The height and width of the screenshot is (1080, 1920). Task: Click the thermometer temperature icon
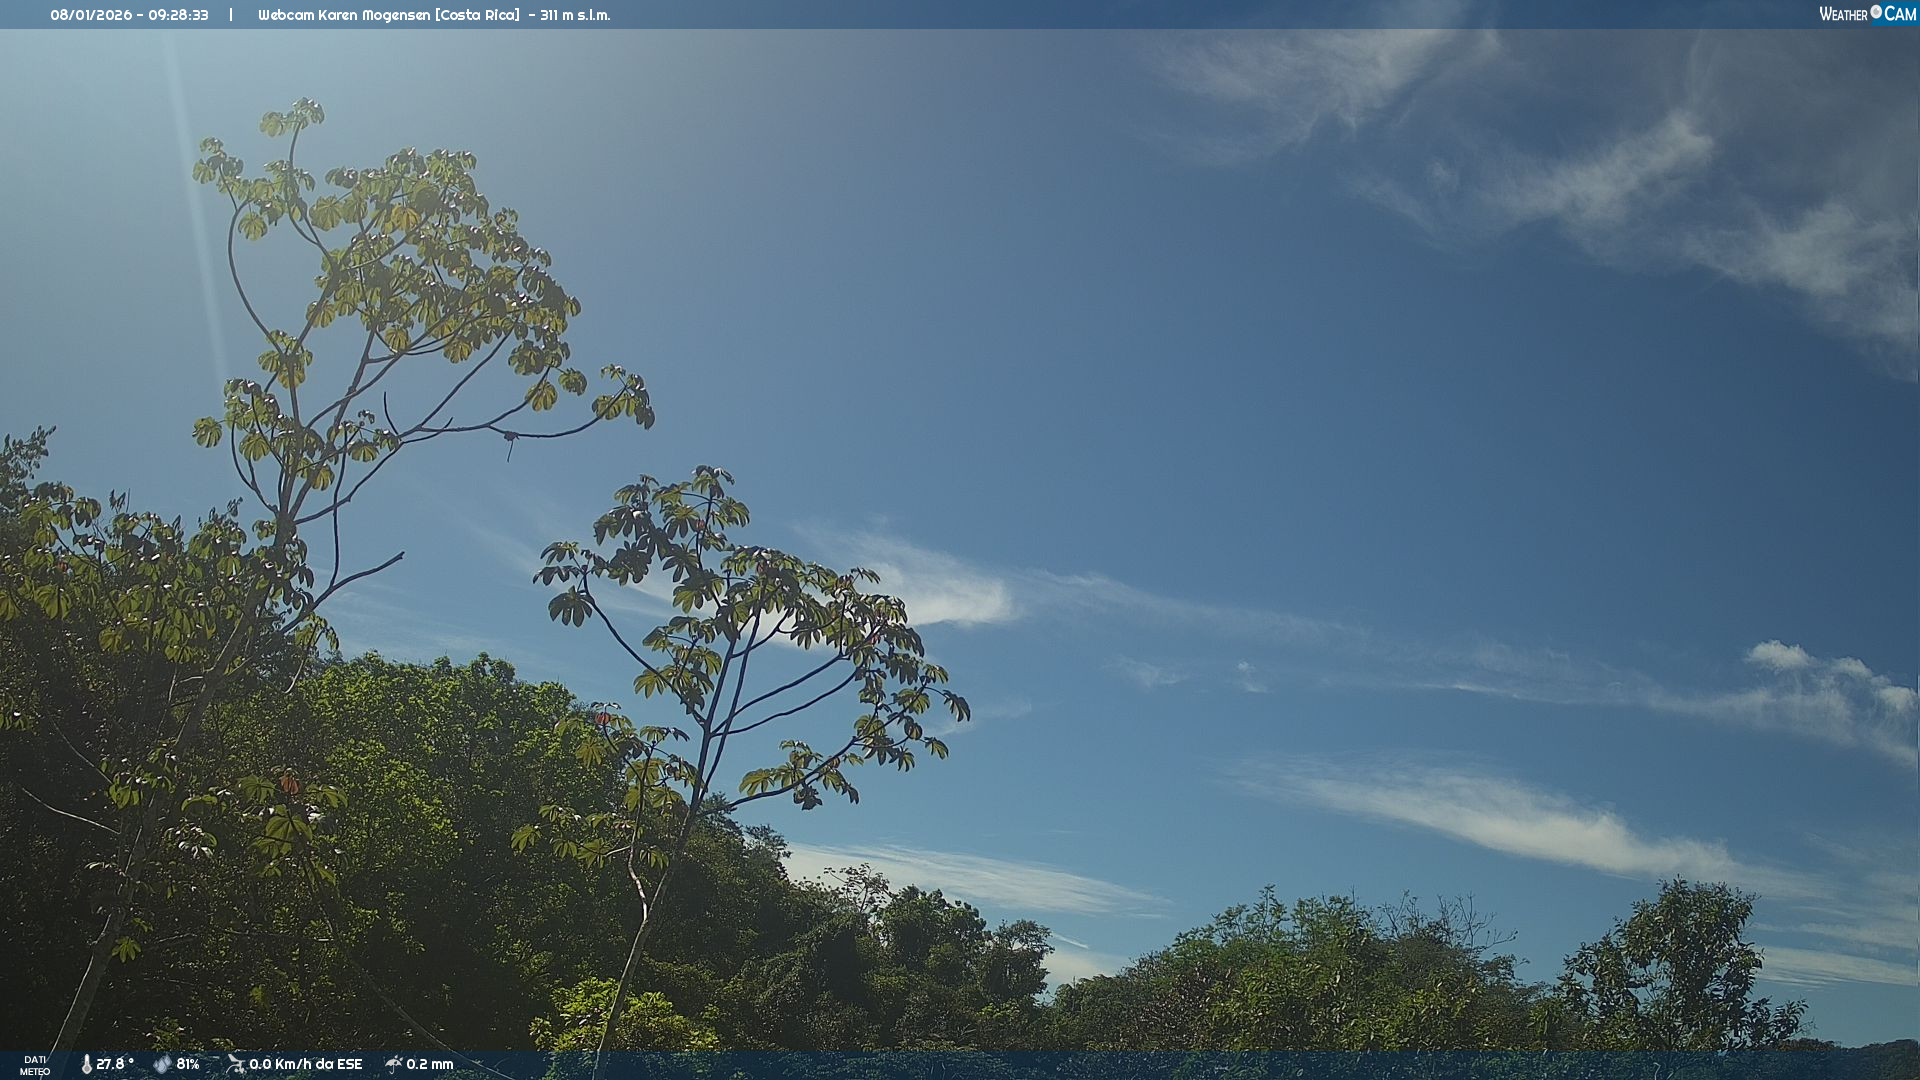[86, 1064]
